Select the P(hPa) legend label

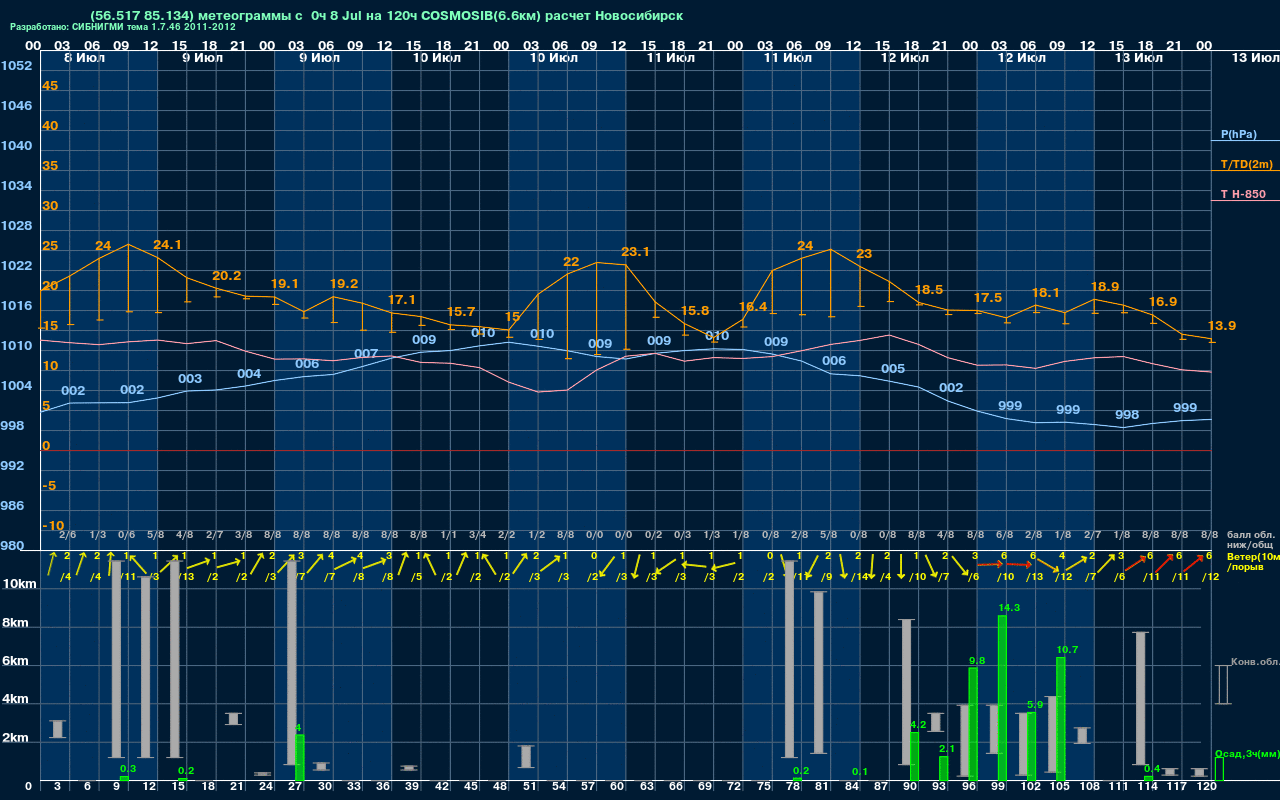coord(1238,134)
